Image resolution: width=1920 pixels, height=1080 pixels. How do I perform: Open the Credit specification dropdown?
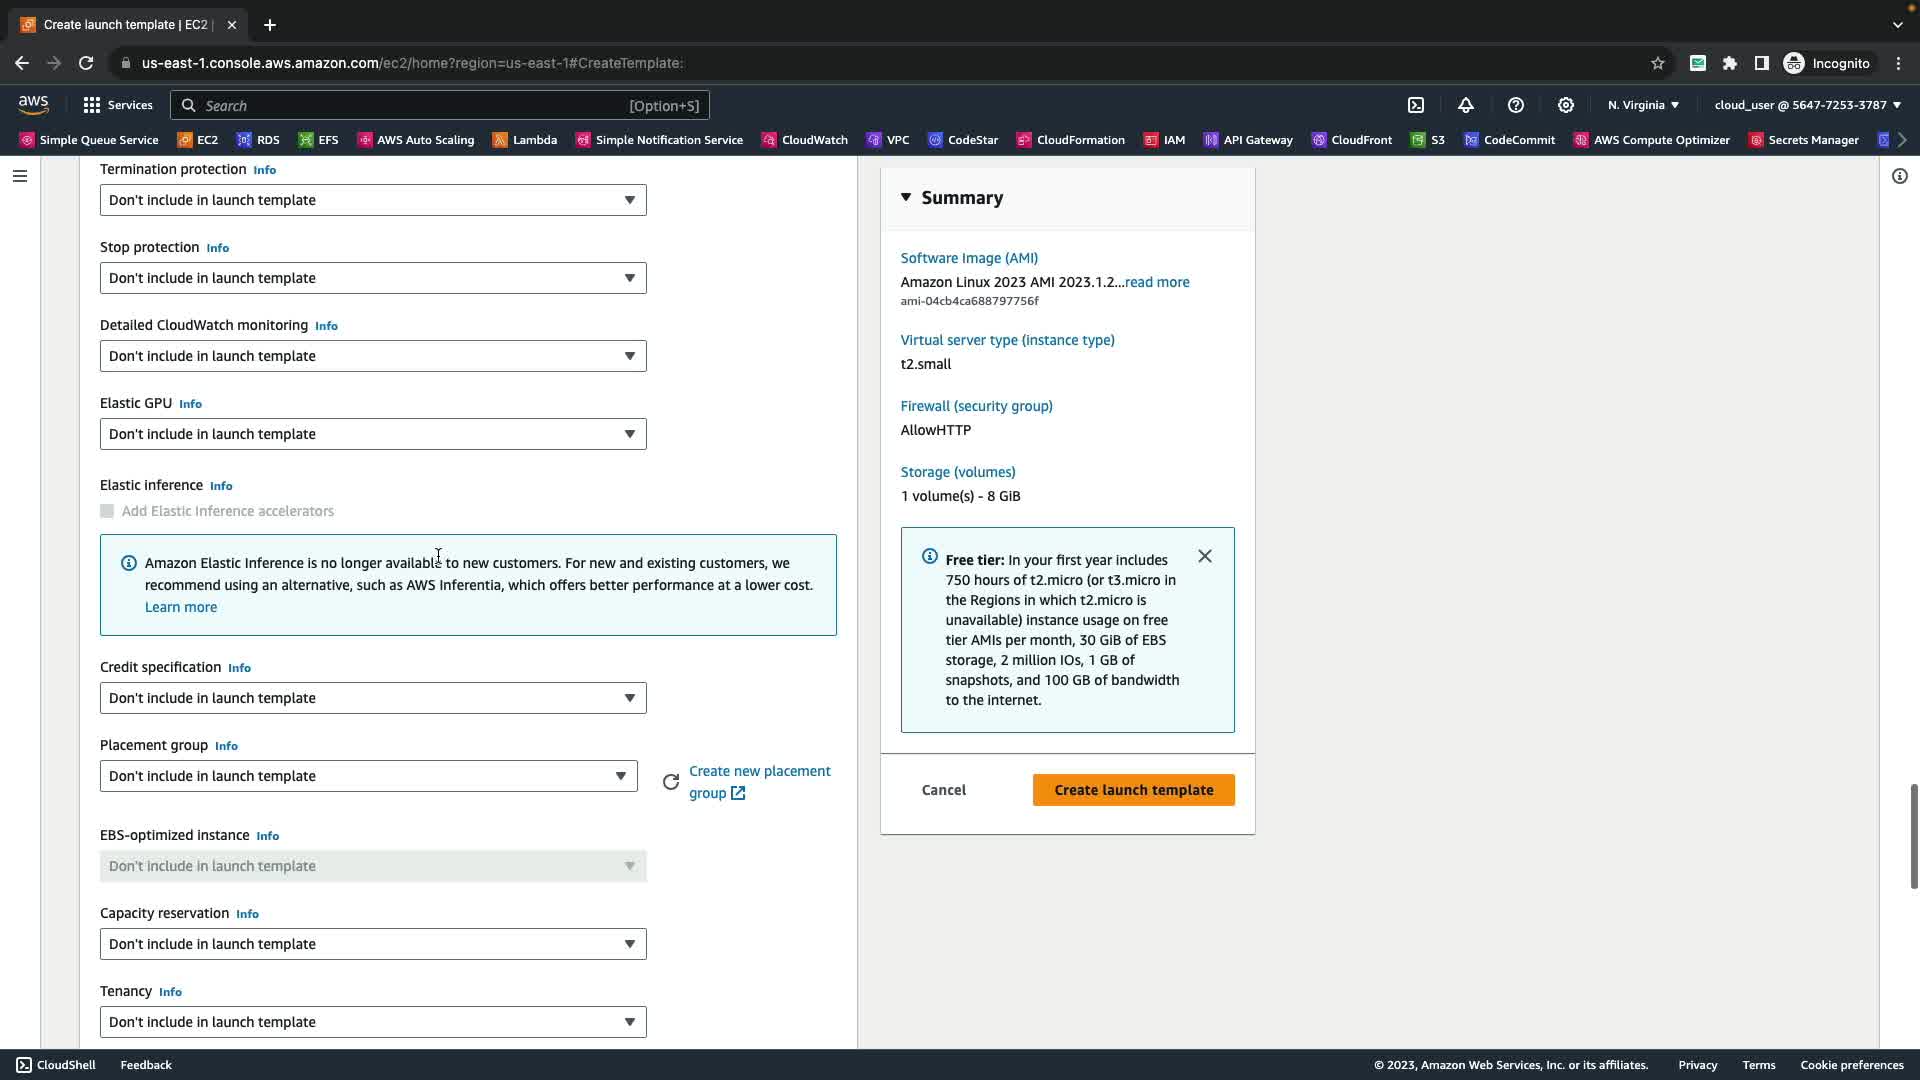pos(373,698)
